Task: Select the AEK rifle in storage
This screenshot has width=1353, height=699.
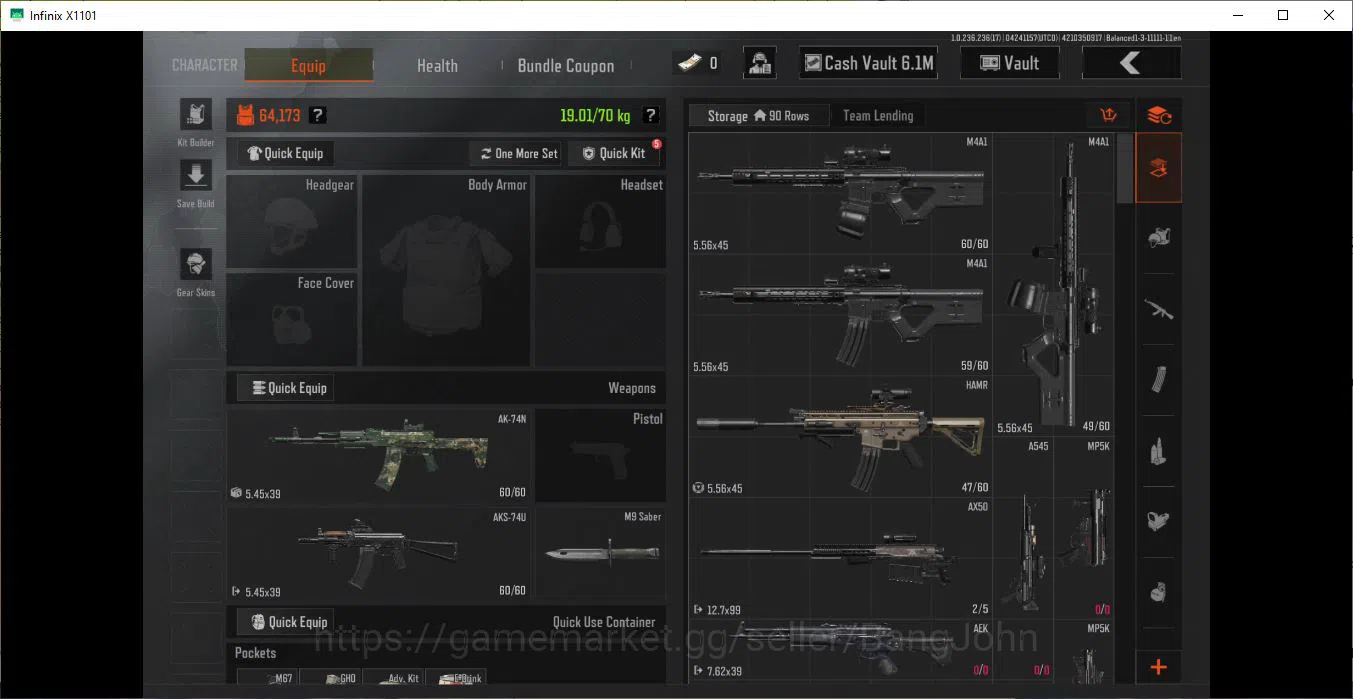Action: [841, 650]
